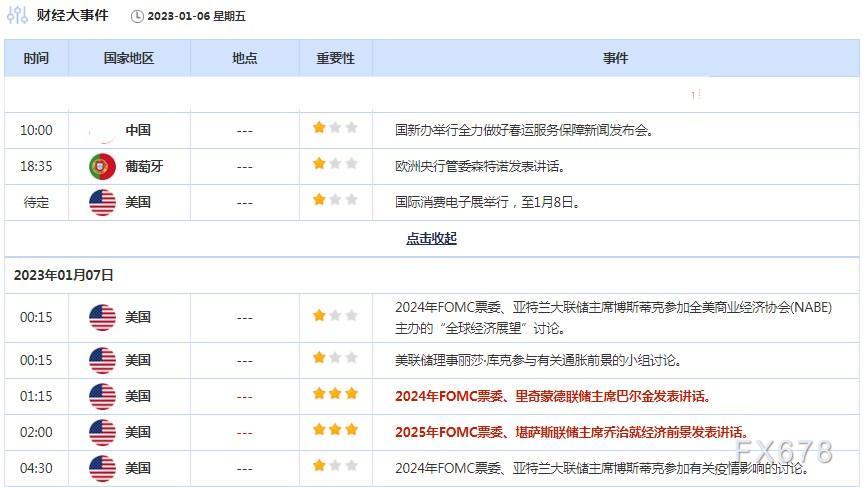Screen dimensions: 863x487
Task: Click the three-star rating in the 01:15 row
Action: tap(335, 393)
